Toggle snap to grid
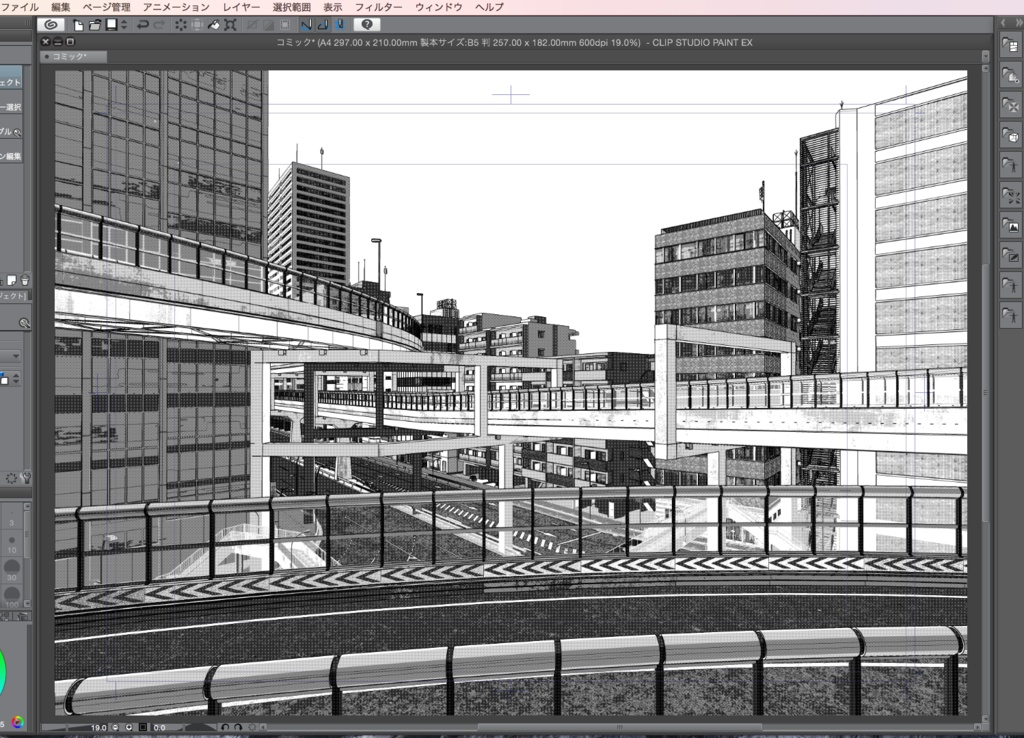 pyautogui.click(x=339, y=25)
